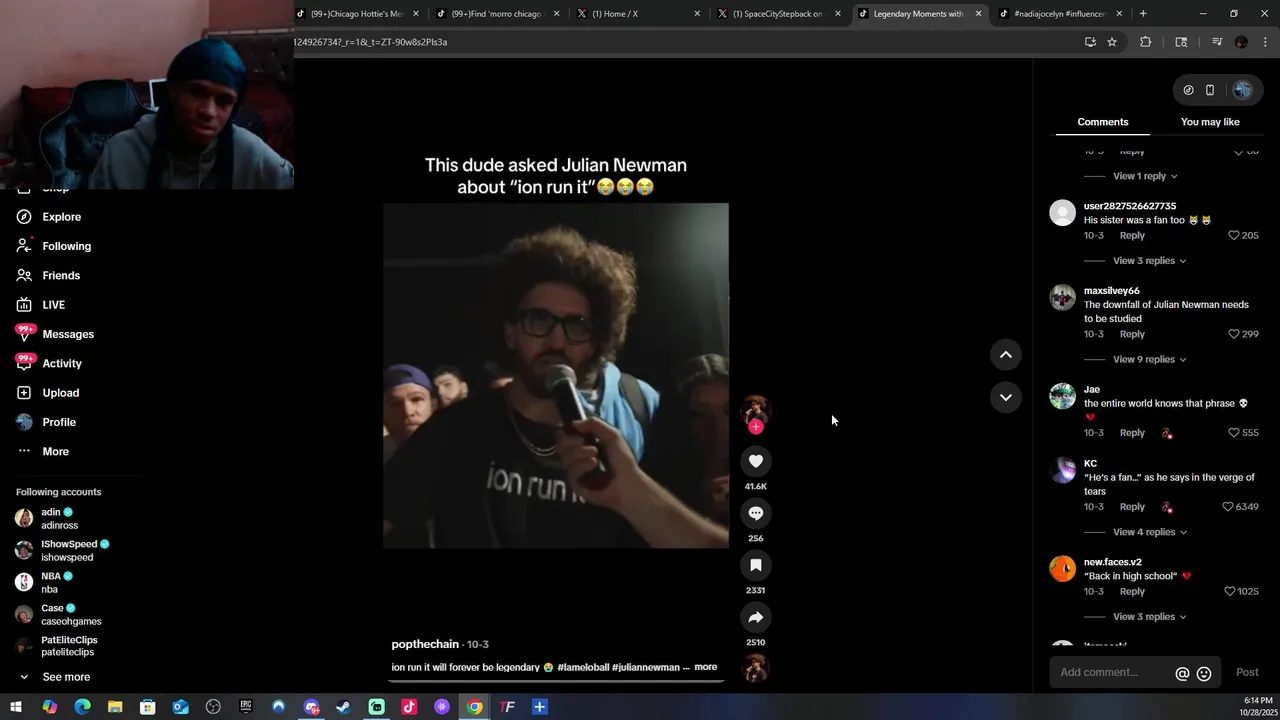This screenshot has height=720, width=1280.
Task: Like user2827526627735's comment
Action: click(1233, 235)
